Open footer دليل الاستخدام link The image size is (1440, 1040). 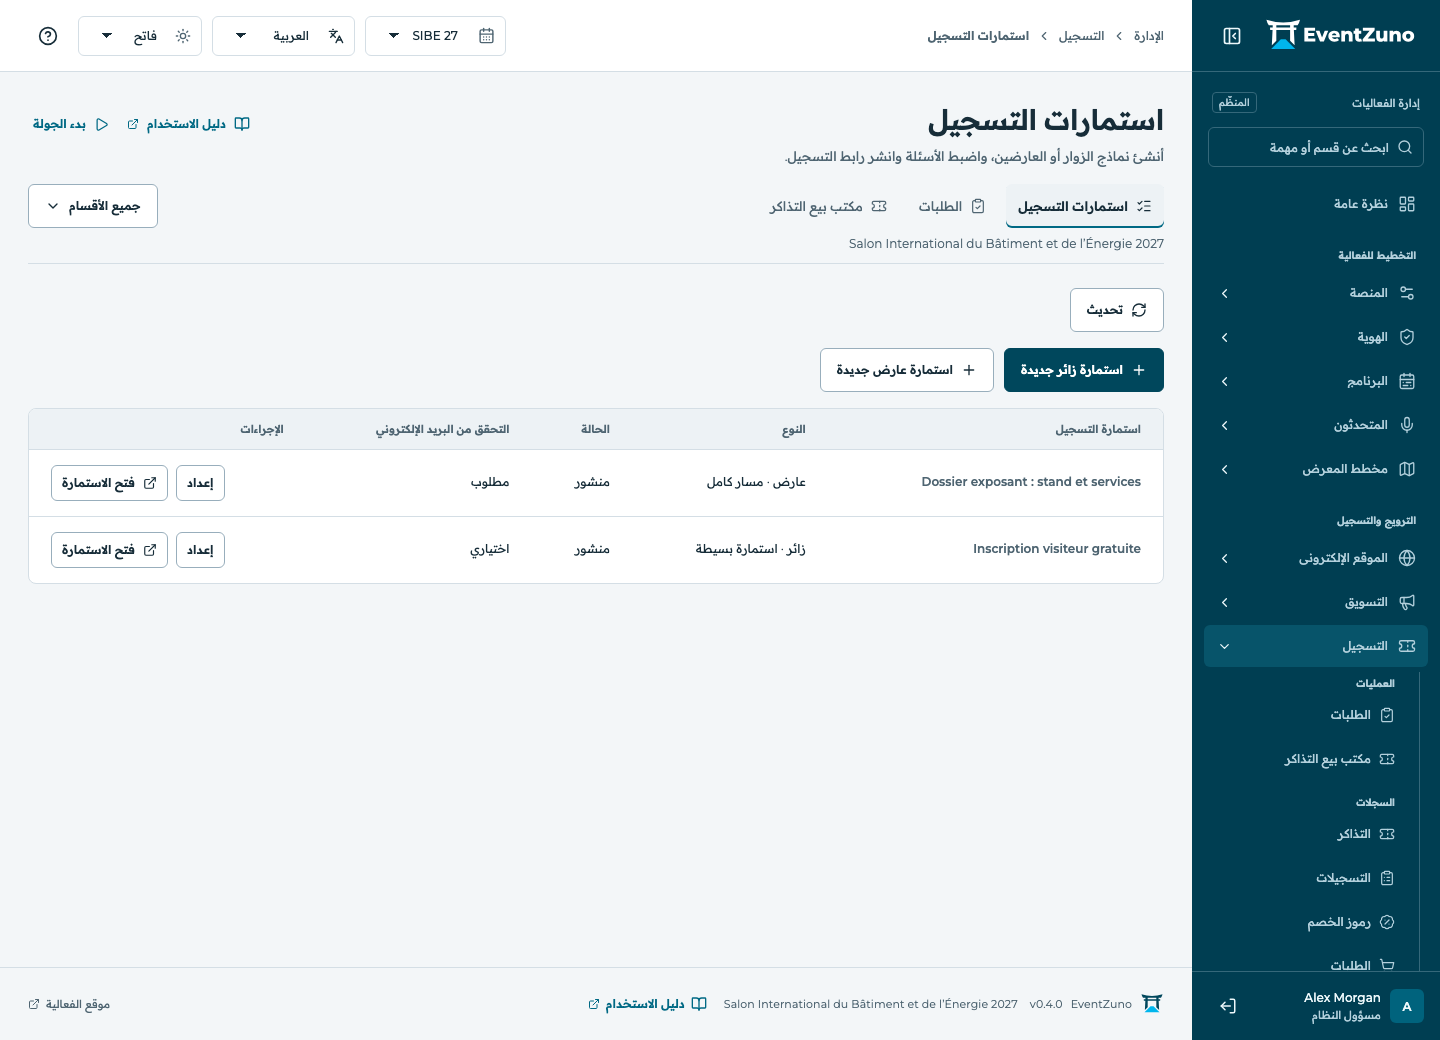(647, 1004)
